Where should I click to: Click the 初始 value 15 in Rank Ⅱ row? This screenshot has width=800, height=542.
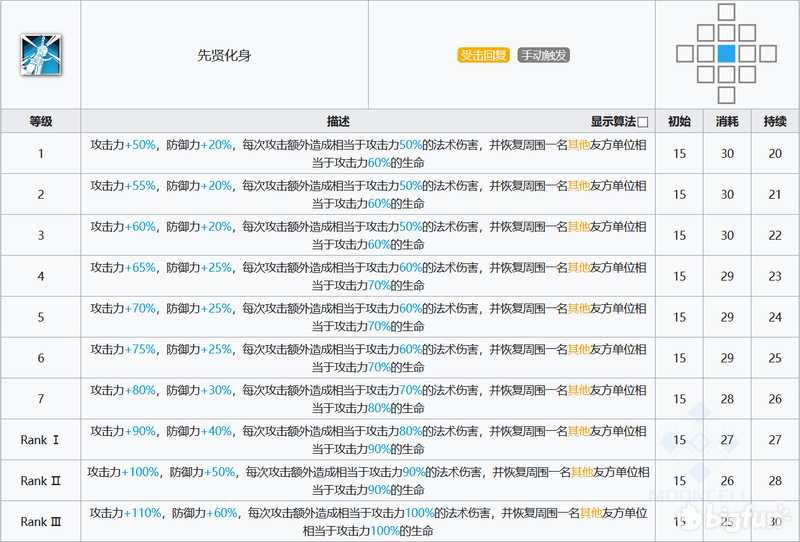coord(679,481)
